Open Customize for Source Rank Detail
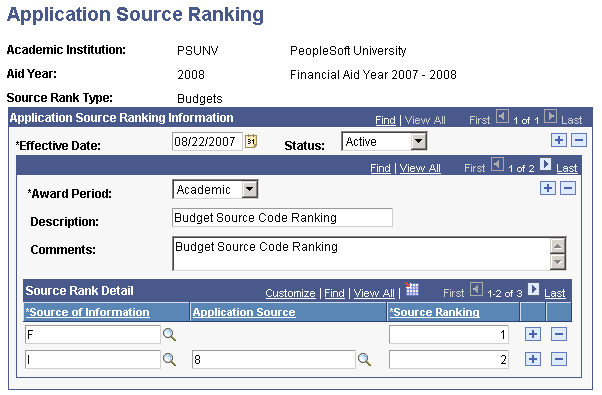This screenshot has width=602, height=395. point(290,293)
